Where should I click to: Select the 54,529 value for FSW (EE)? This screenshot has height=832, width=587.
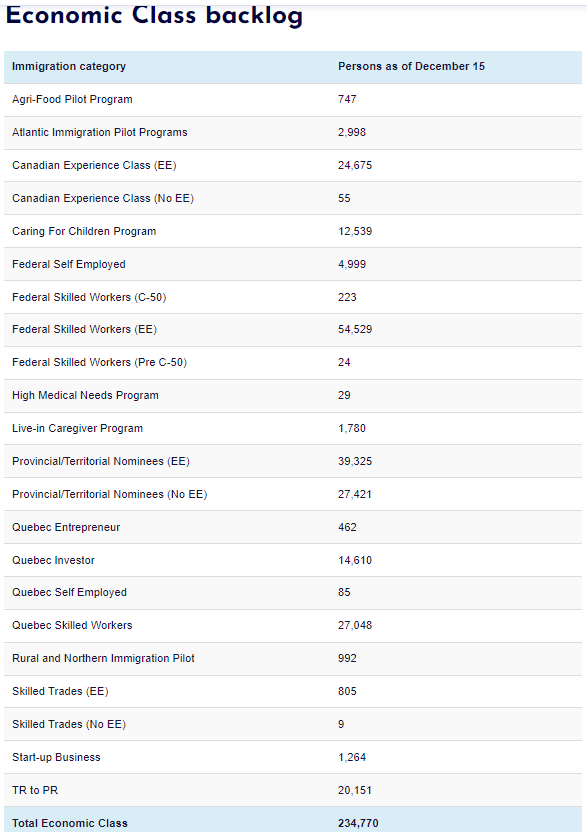pyautogui.click(x=355, y=330)
